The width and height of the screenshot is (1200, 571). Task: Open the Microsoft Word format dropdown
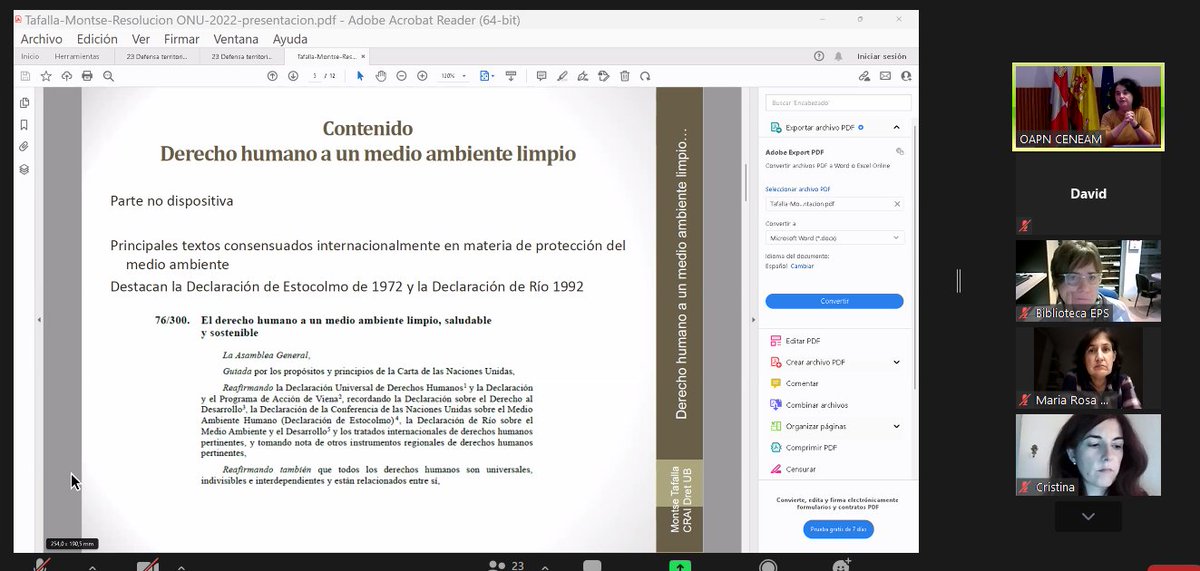click(835, 238)
